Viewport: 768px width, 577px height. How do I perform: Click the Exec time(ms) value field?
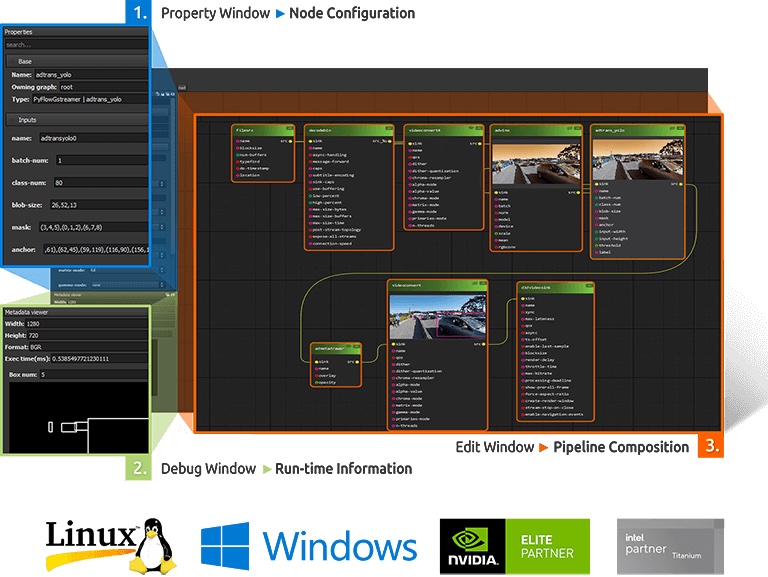point(99,359)
